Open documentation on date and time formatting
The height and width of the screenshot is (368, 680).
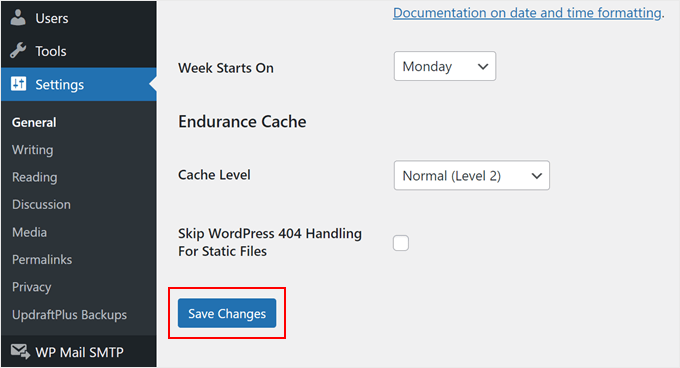coord(527,13)
